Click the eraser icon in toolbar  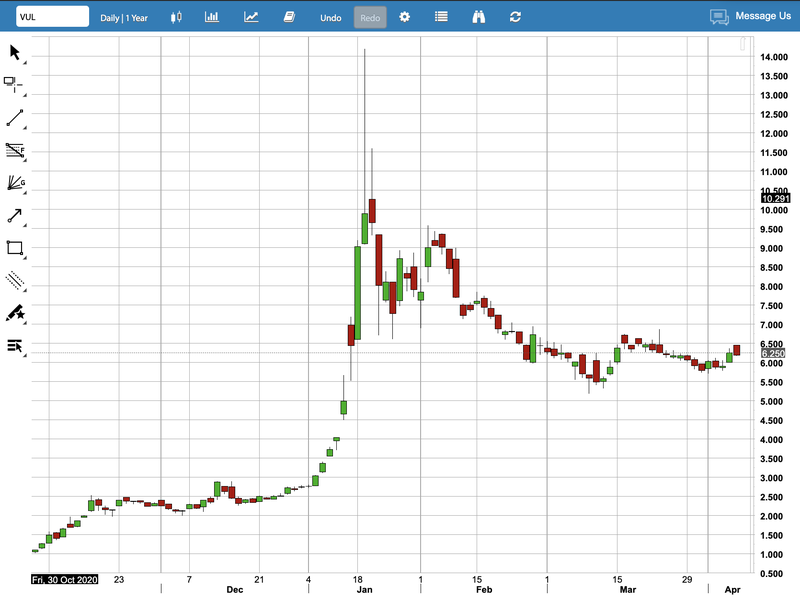(x=289, y=17)
